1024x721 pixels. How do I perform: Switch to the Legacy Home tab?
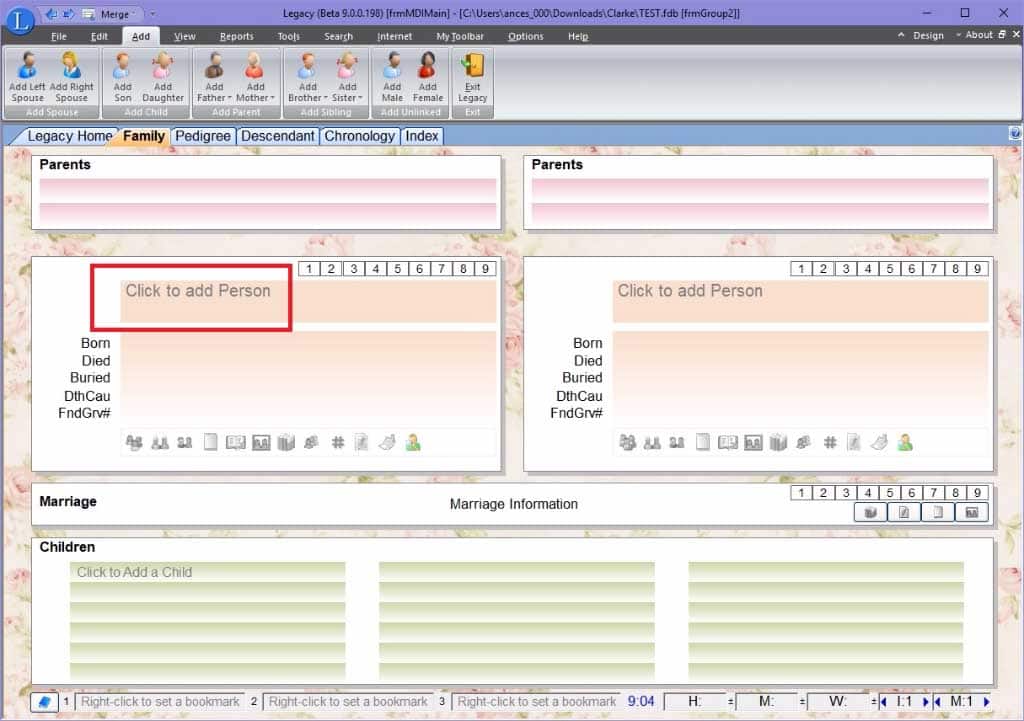point(69,136)
